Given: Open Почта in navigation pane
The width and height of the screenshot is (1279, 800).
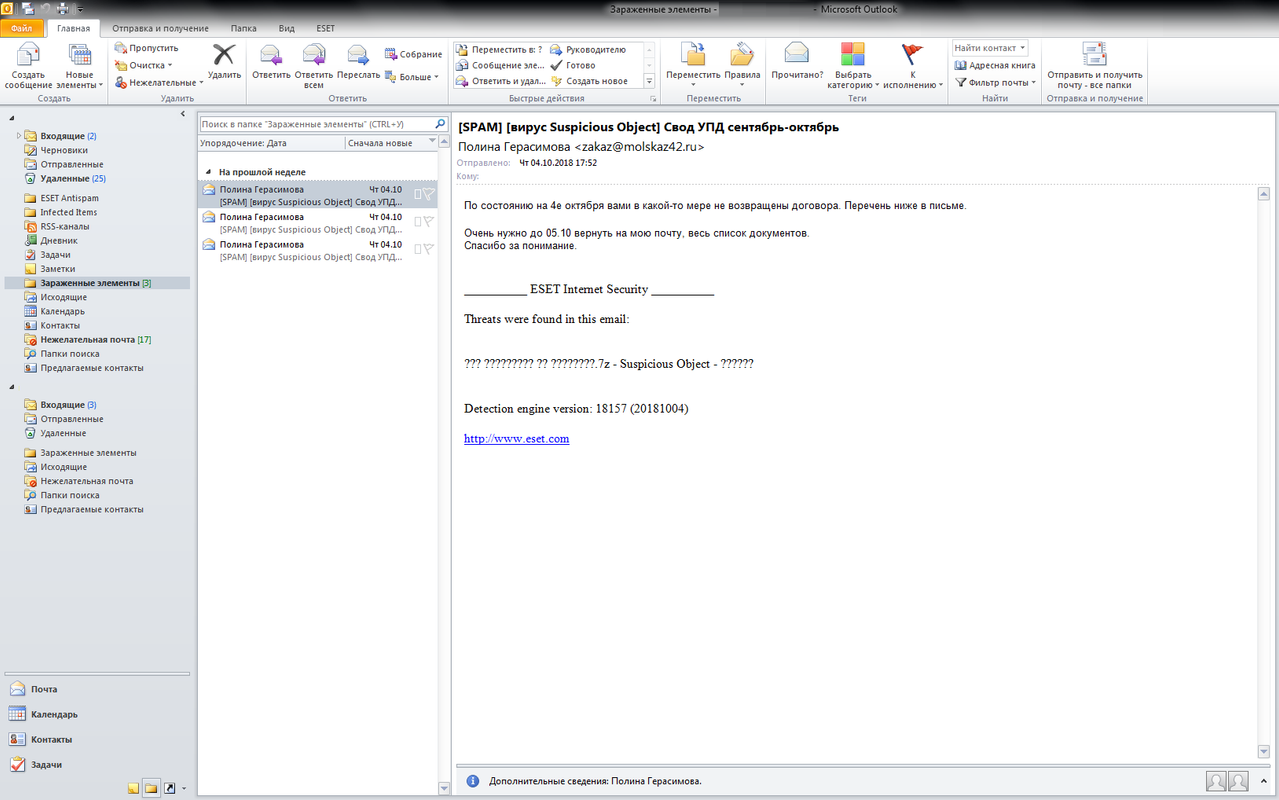Looking at the screenshot, I should click(x=99, y=689).
